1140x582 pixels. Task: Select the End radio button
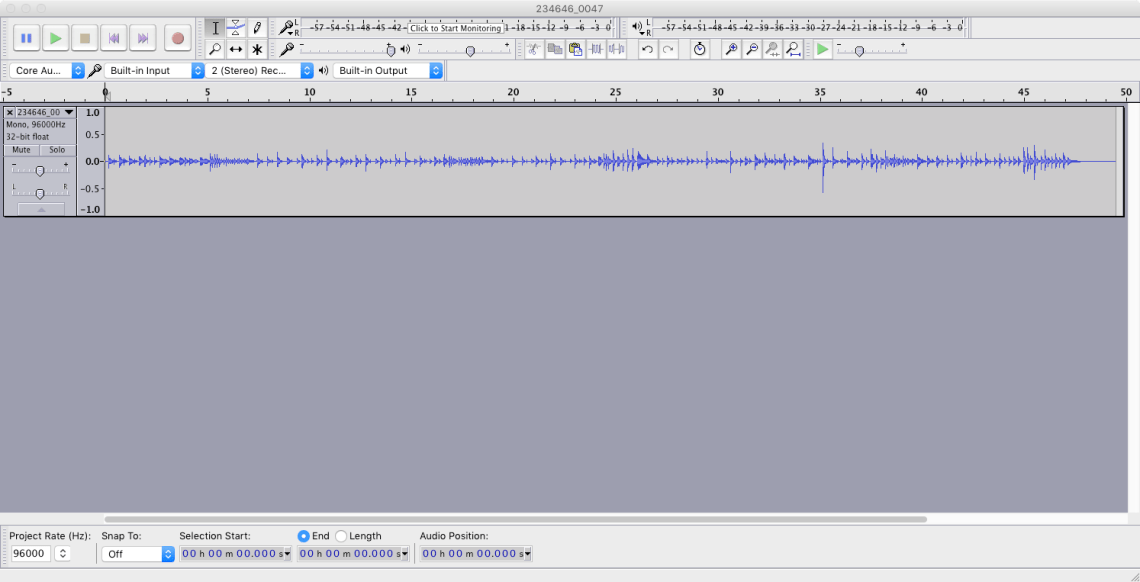pyautogui.click(x=304, y=536)
